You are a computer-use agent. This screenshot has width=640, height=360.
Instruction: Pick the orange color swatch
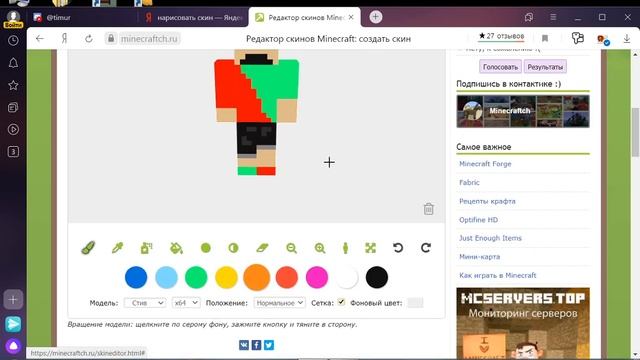pos(256,277)
